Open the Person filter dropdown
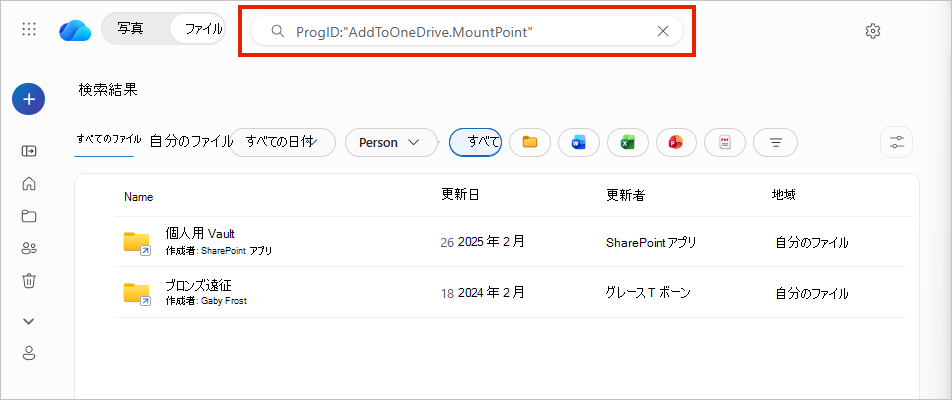This screenshot has width=952, height=400. point(391,143)
